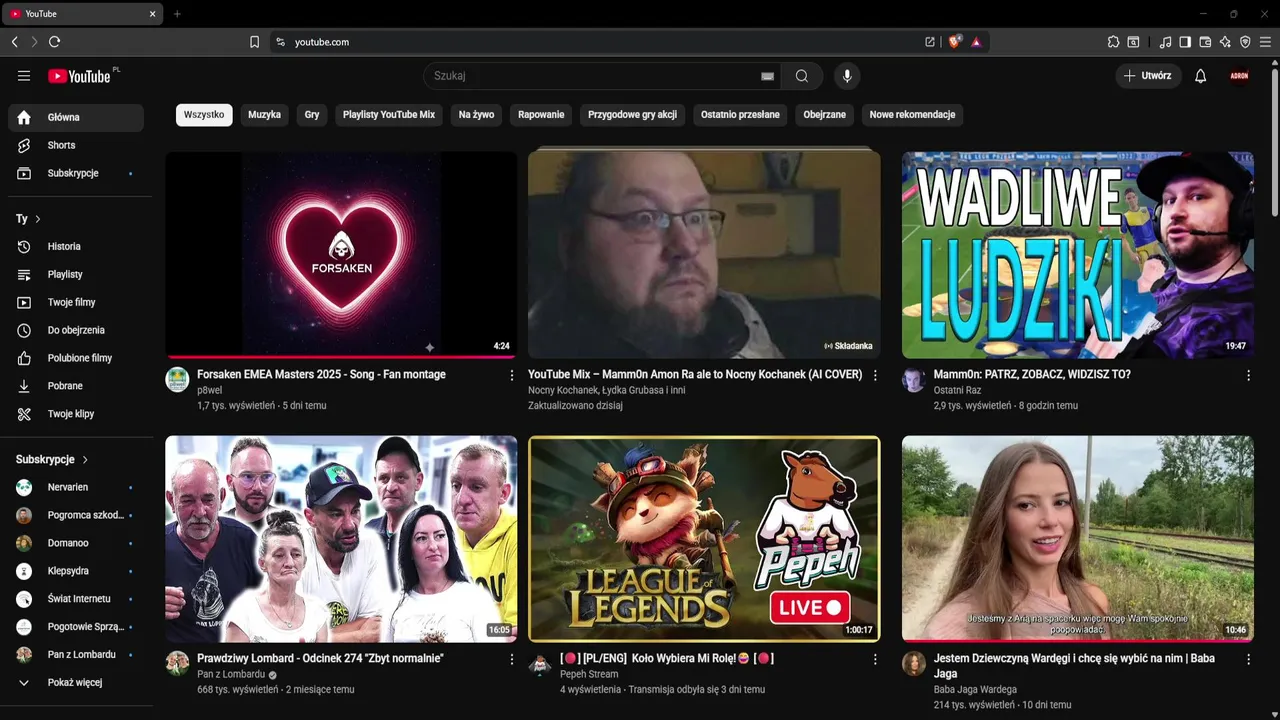Go to the YouTube logo home link
This screenshot has height=720, width=1280.
click(79, 76)
